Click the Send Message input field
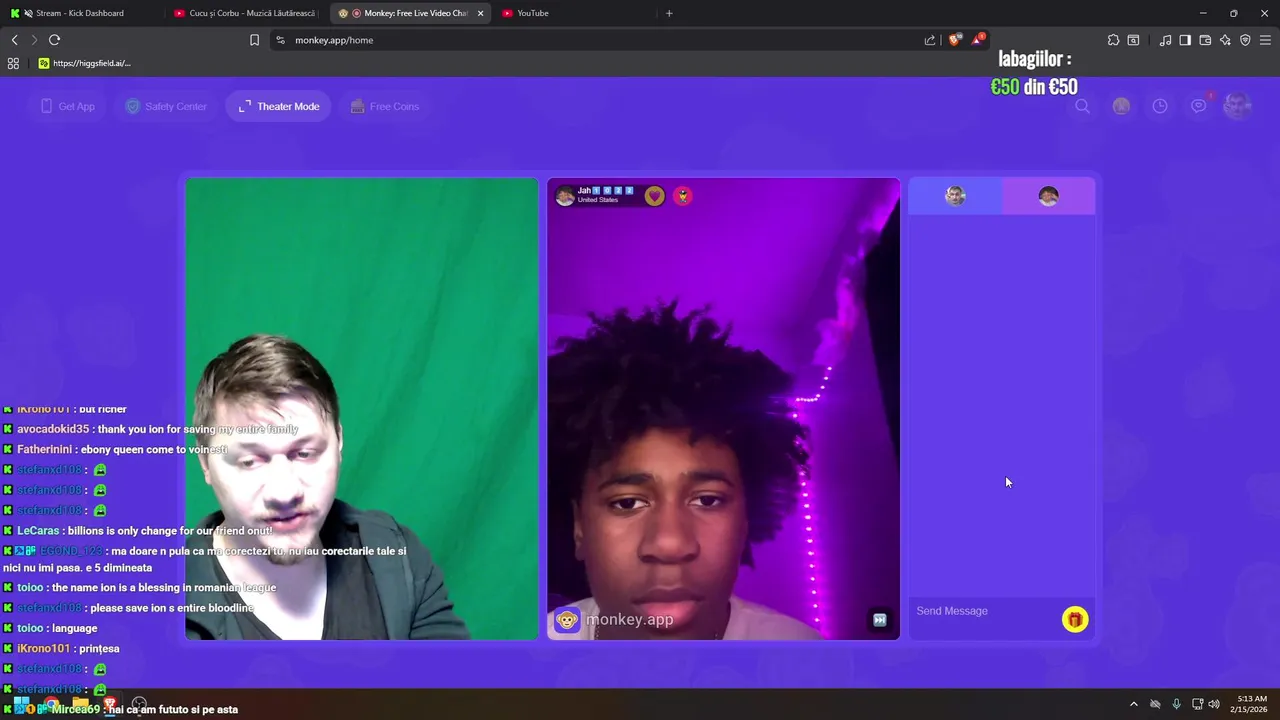 985,611
